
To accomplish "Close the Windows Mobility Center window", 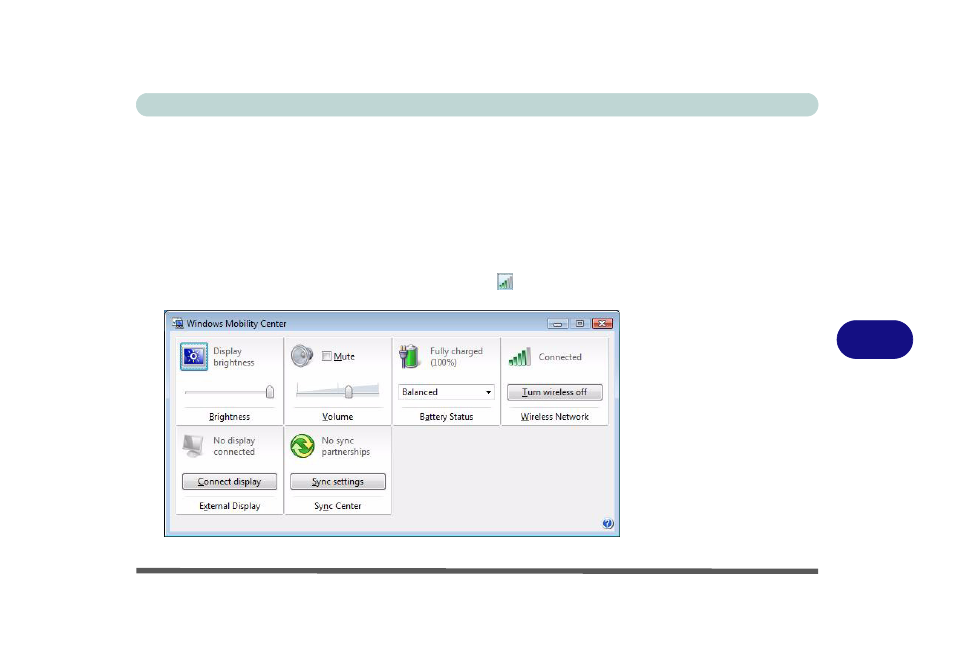I will (x=602, y=324).
